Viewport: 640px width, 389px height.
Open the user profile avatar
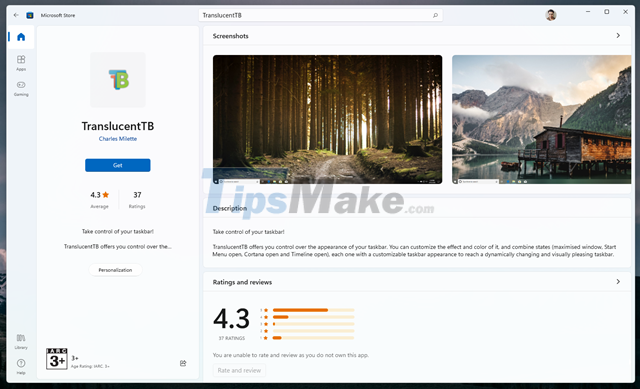coord(551,15)
